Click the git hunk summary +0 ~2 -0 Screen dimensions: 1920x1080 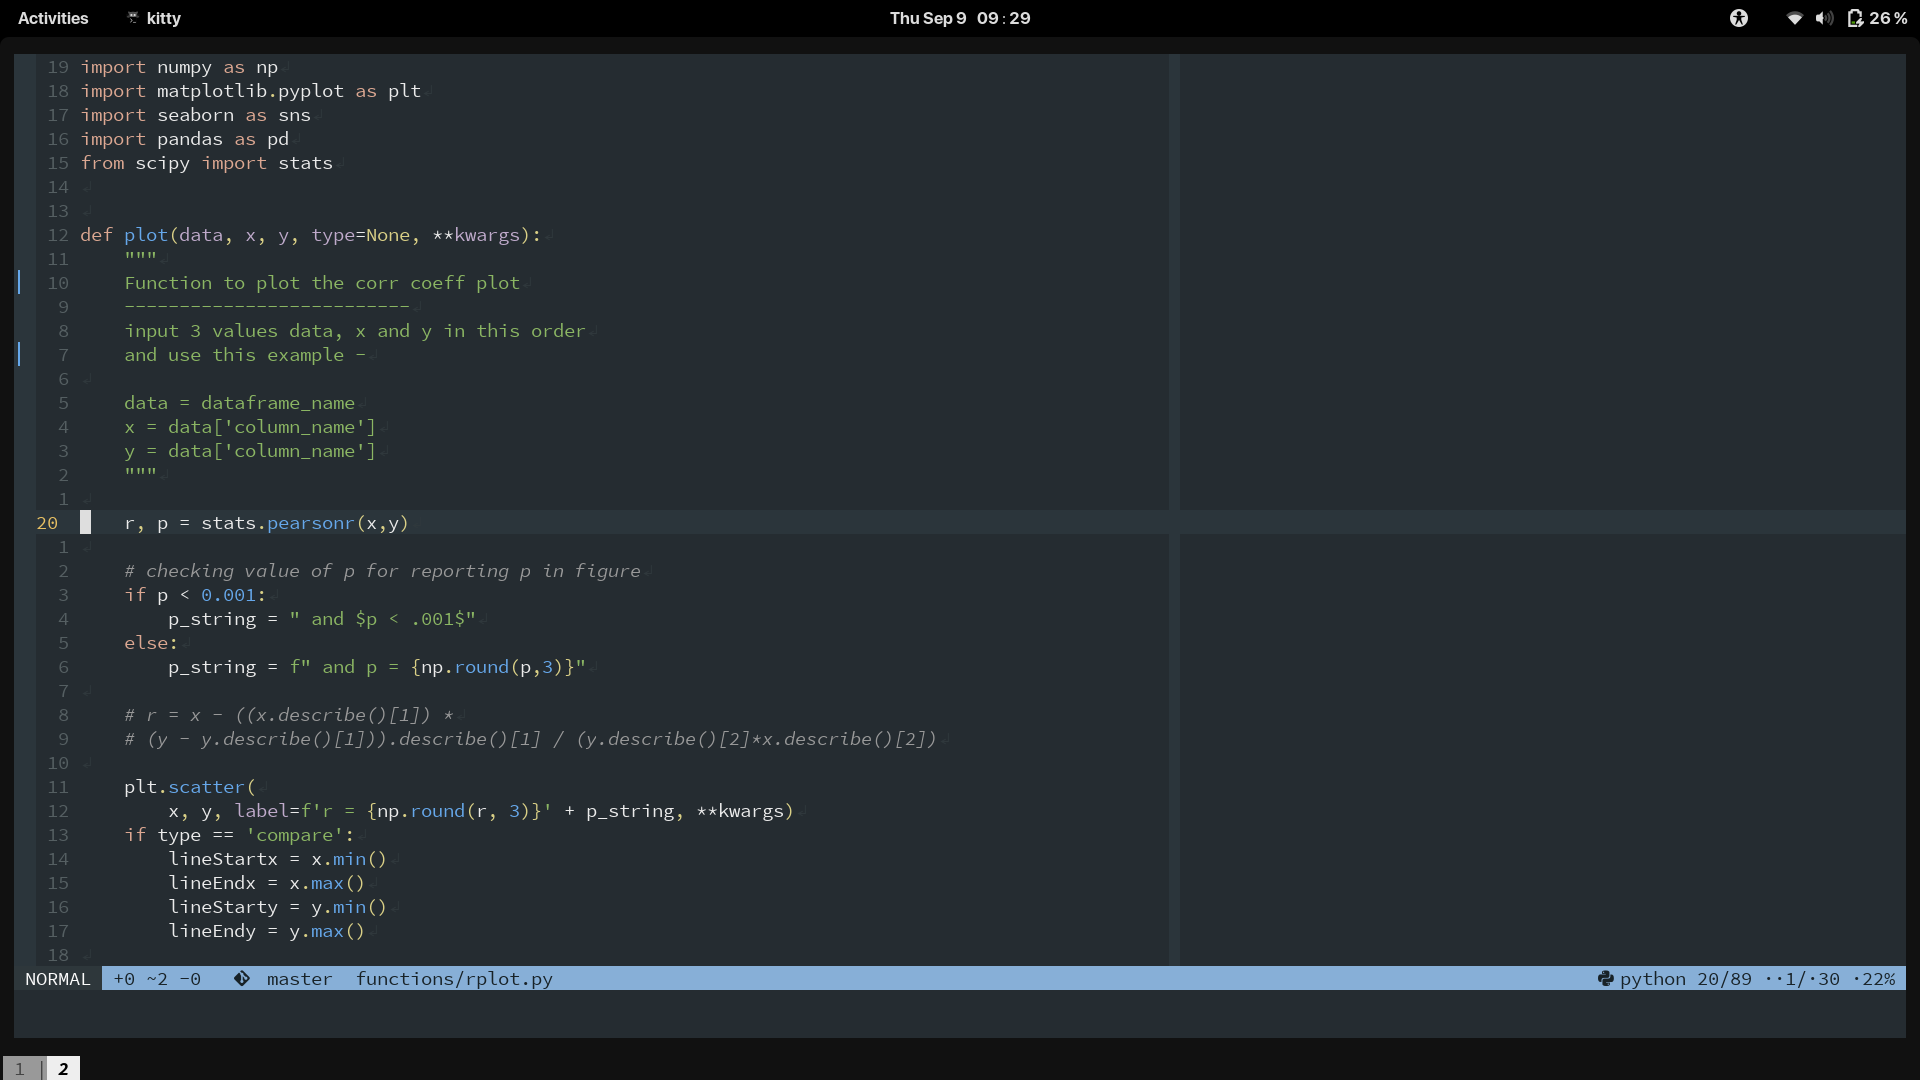click(x=157, y=979)
